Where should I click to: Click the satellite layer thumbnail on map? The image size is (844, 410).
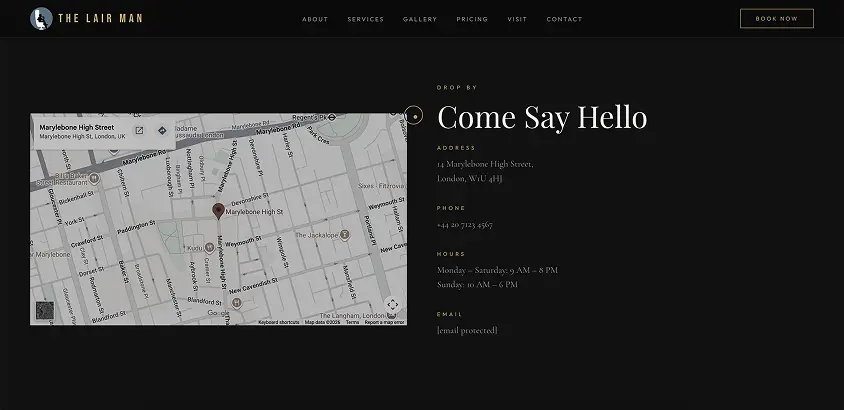coord(45,310)
